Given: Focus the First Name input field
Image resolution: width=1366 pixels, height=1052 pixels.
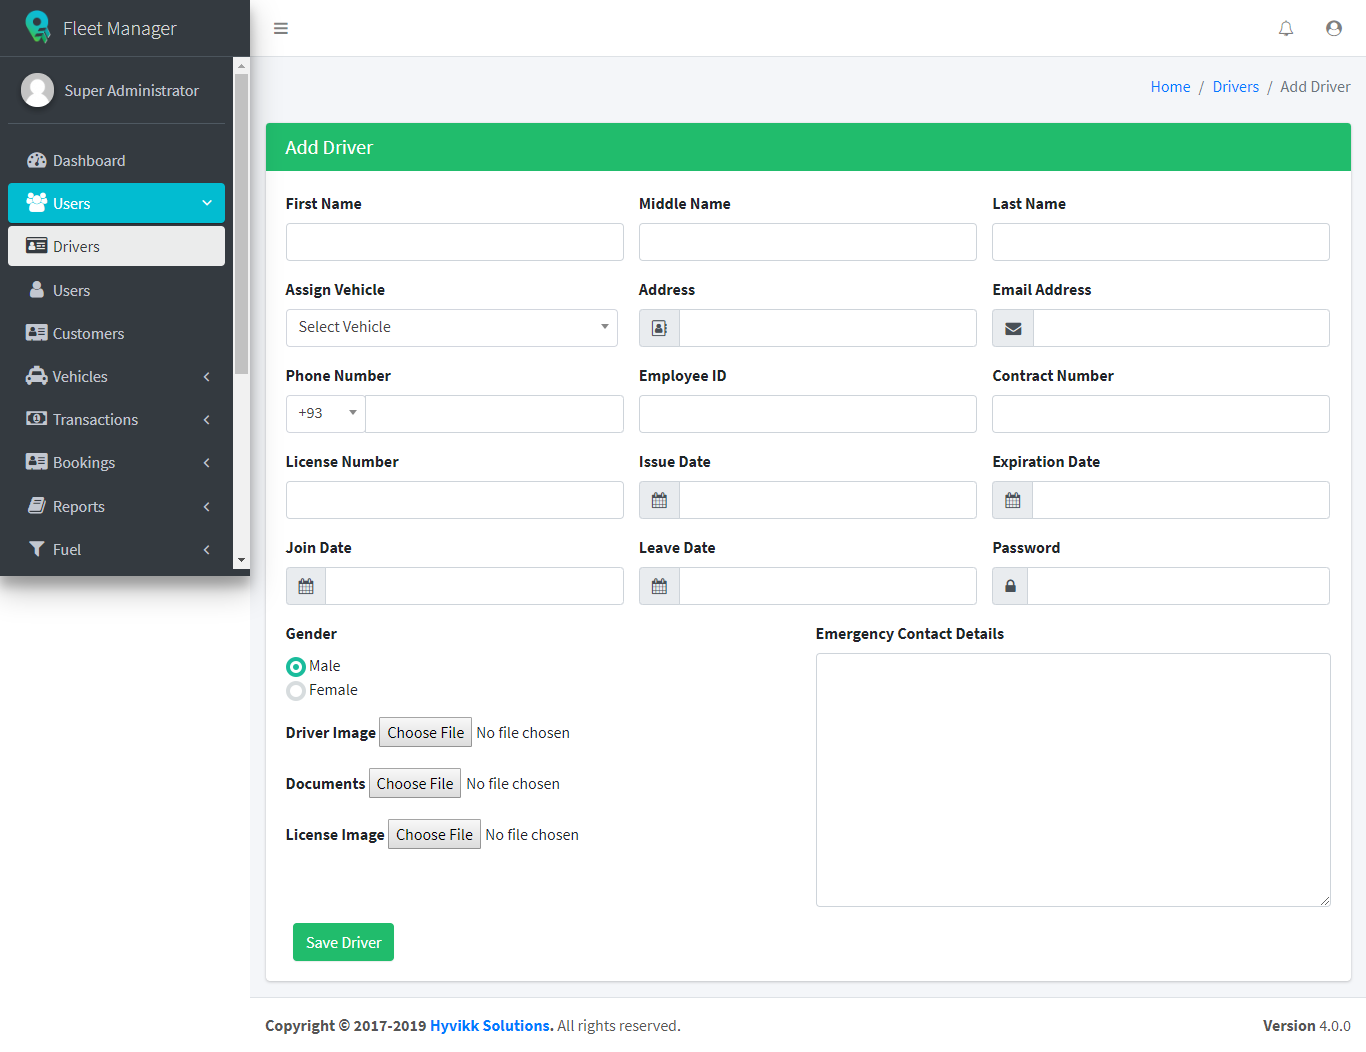Looking at the screenshot, I should [x=455, y=242].
